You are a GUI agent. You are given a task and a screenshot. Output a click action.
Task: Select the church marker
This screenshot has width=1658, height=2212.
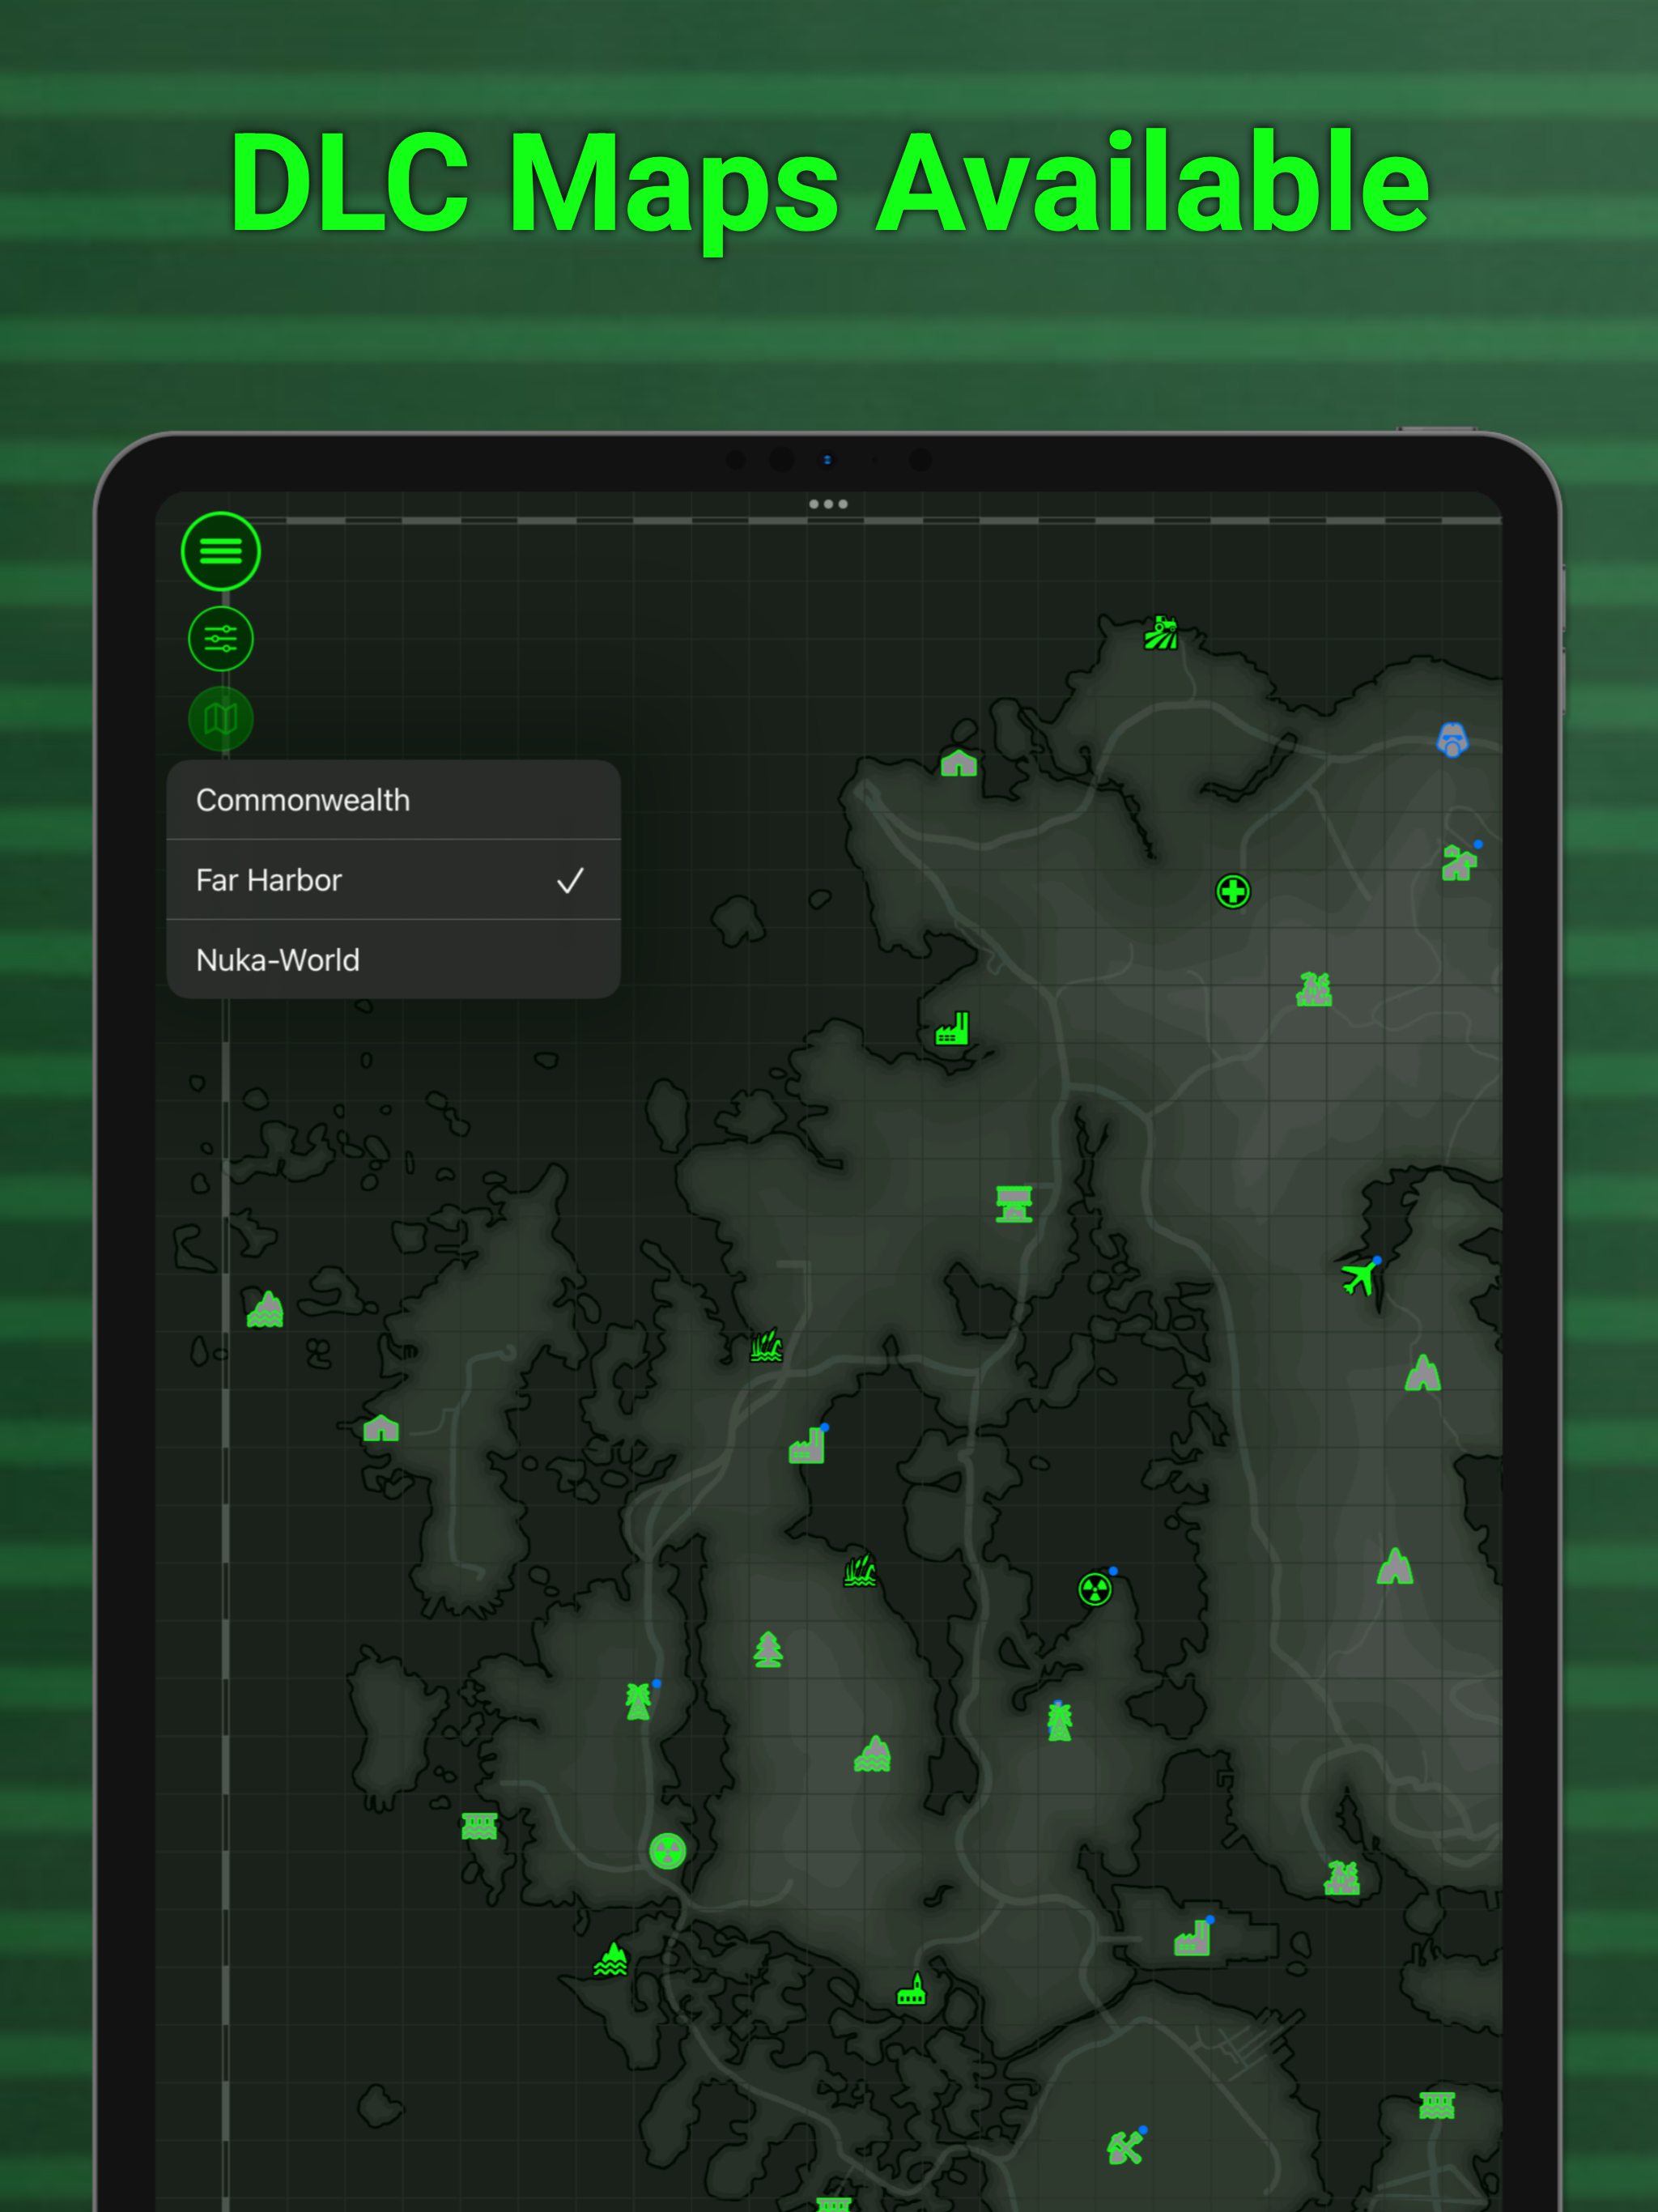click(x=912, y=1989)
